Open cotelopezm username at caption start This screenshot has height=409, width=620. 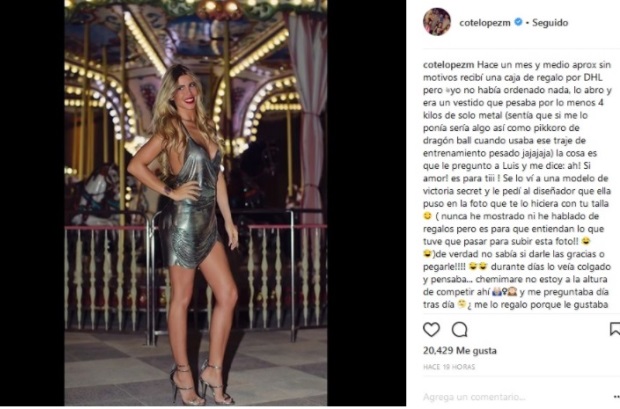(447, 65)
